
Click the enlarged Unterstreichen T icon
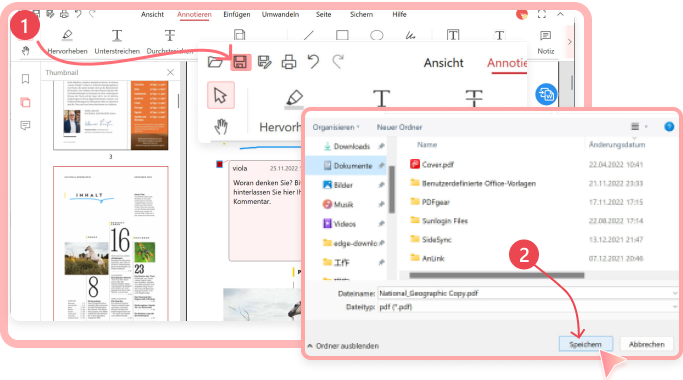[x=381, y=98]
